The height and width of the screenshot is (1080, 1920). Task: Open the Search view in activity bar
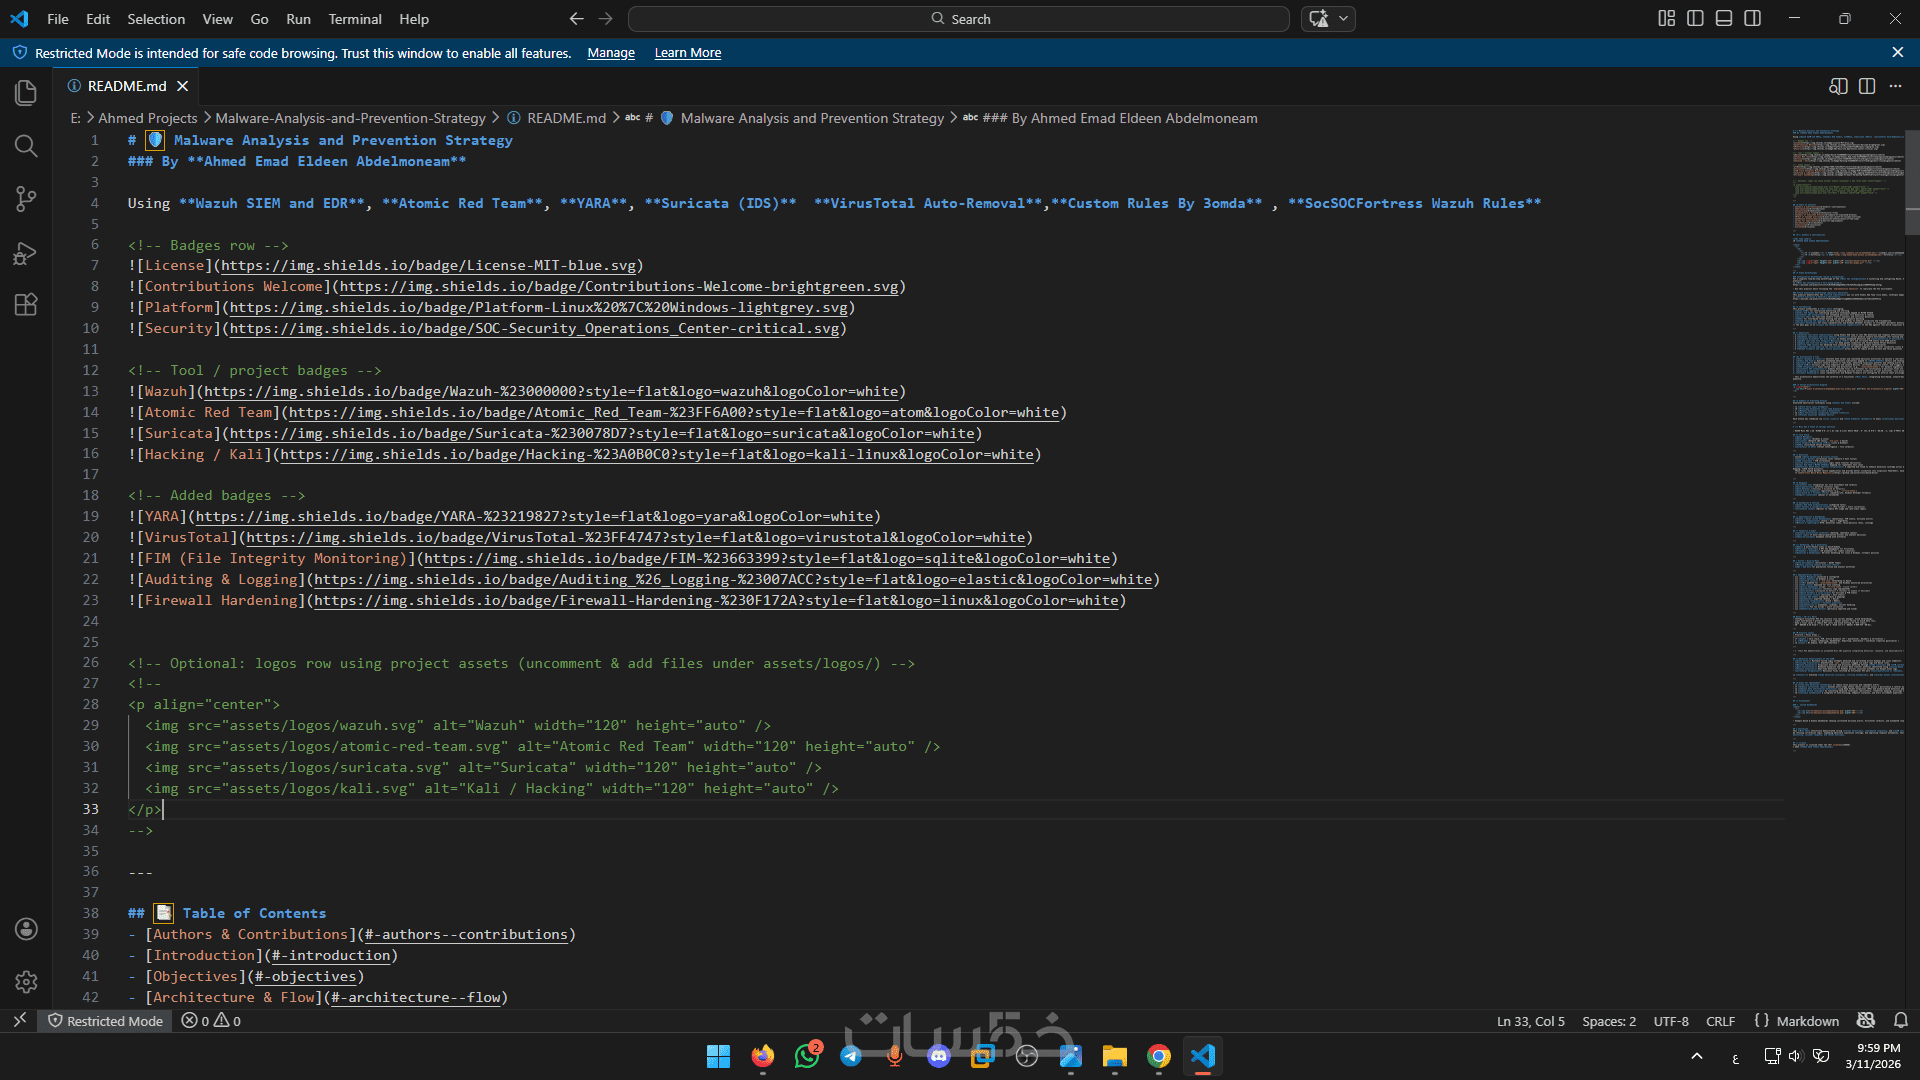point(26,146)
